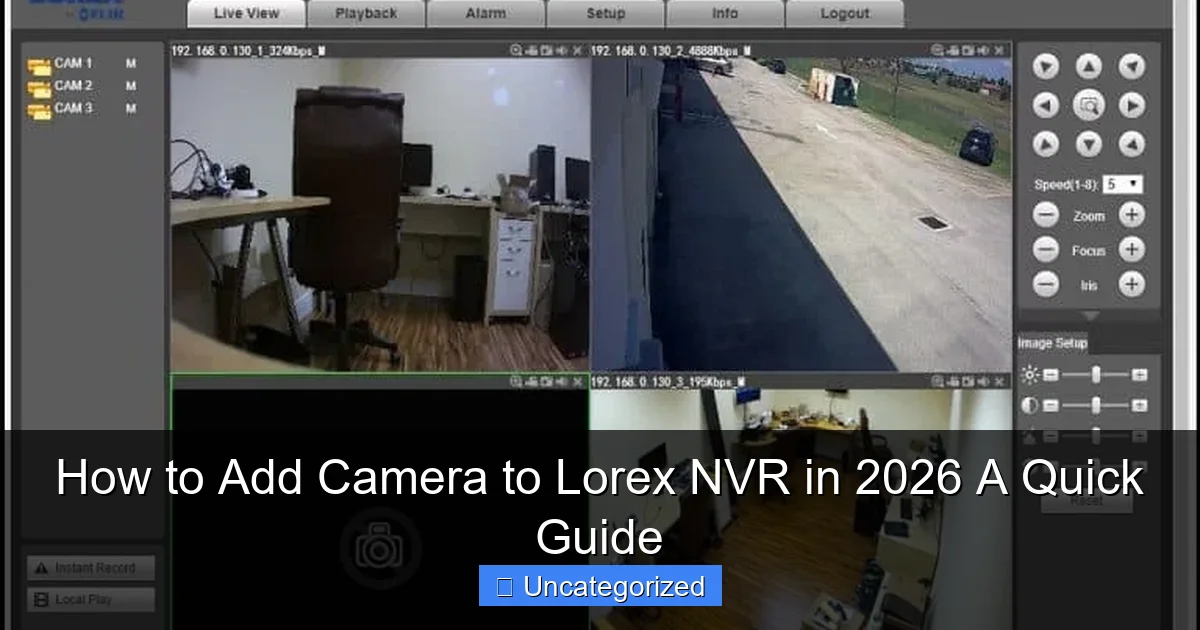Open the Speed(1-8) dropdown

(1123, 183)
